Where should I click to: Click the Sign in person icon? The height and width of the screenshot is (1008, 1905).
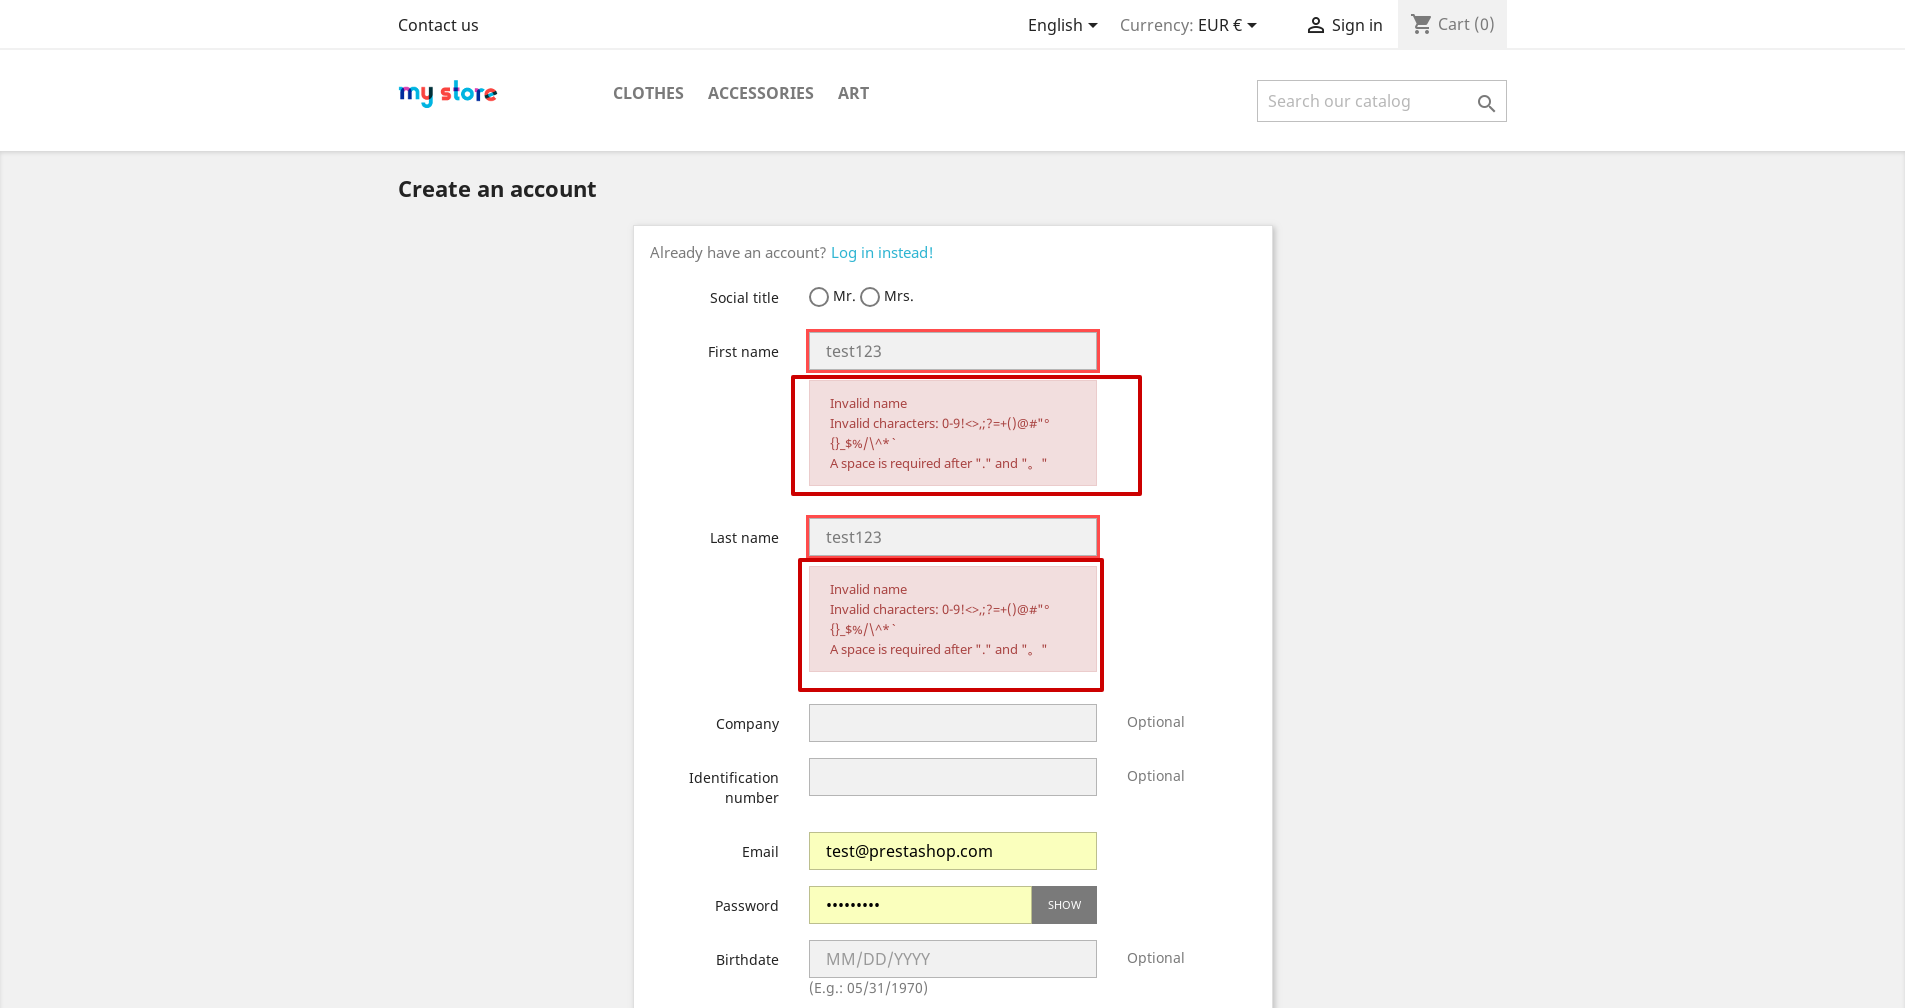(1314, 24)
